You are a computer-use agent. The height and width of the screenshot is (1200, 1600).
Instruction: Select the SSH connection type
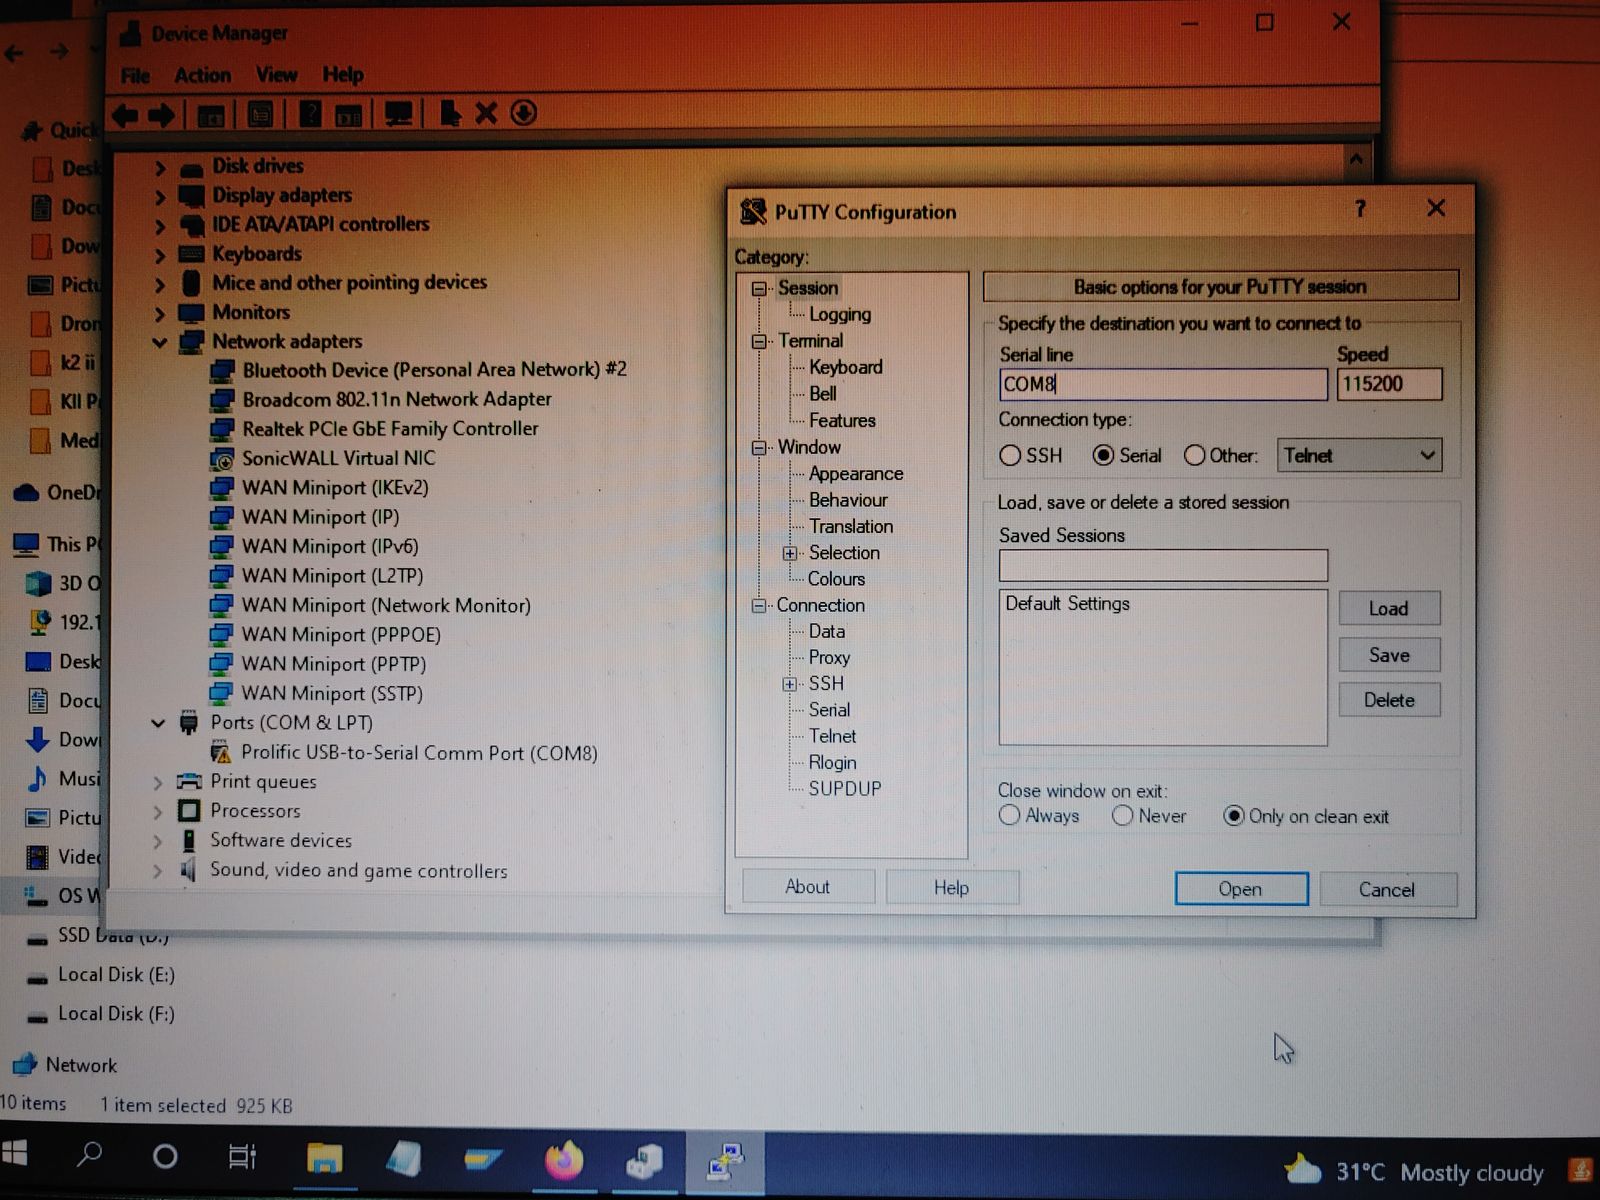pyautogui.click(x=1010, y=456)
